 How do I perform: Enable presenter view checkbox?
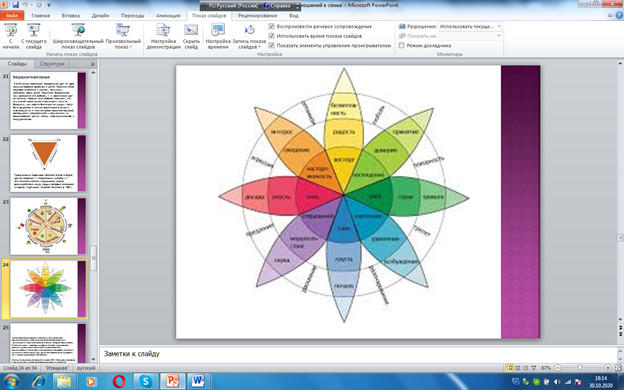tap(402, 45)
